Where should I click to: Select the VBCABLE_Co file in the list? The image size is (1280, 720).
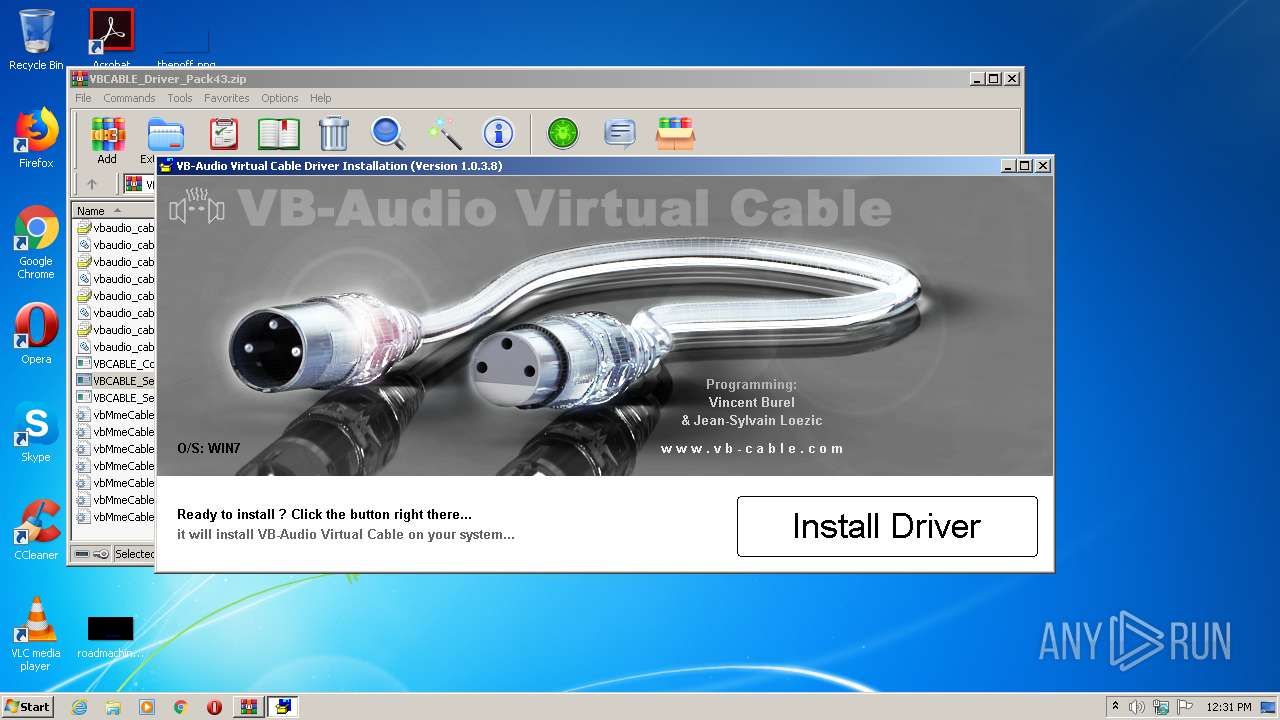point(115,364)
